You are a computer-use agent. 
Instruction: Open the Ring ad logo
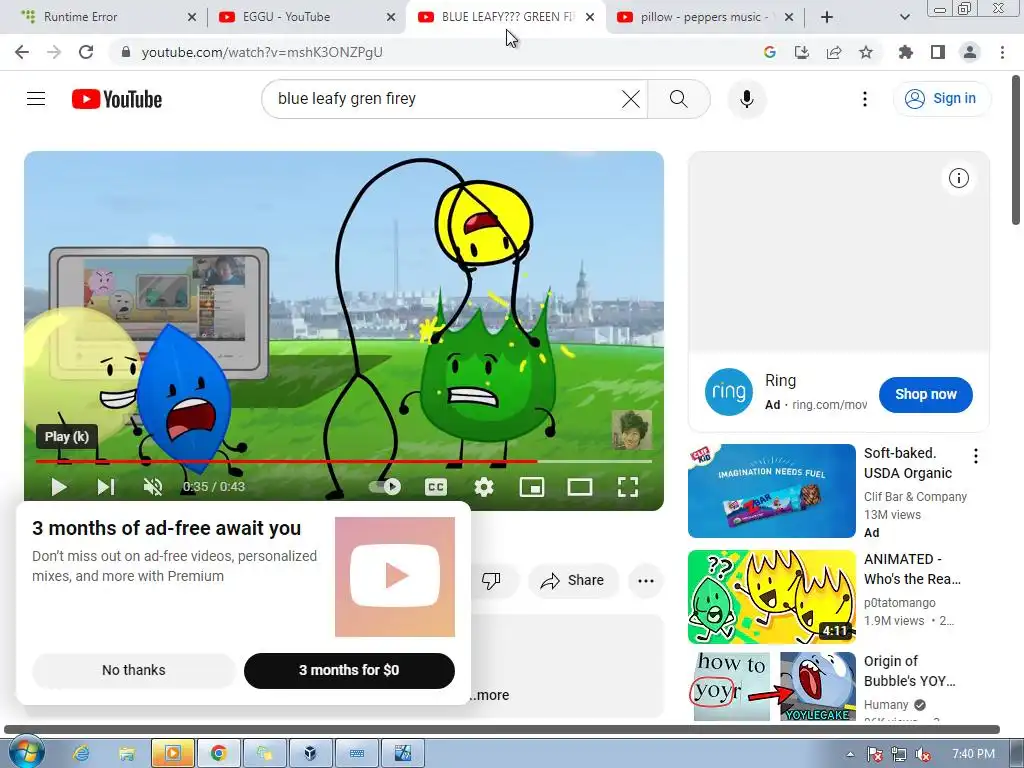click(x=729, y=392)
